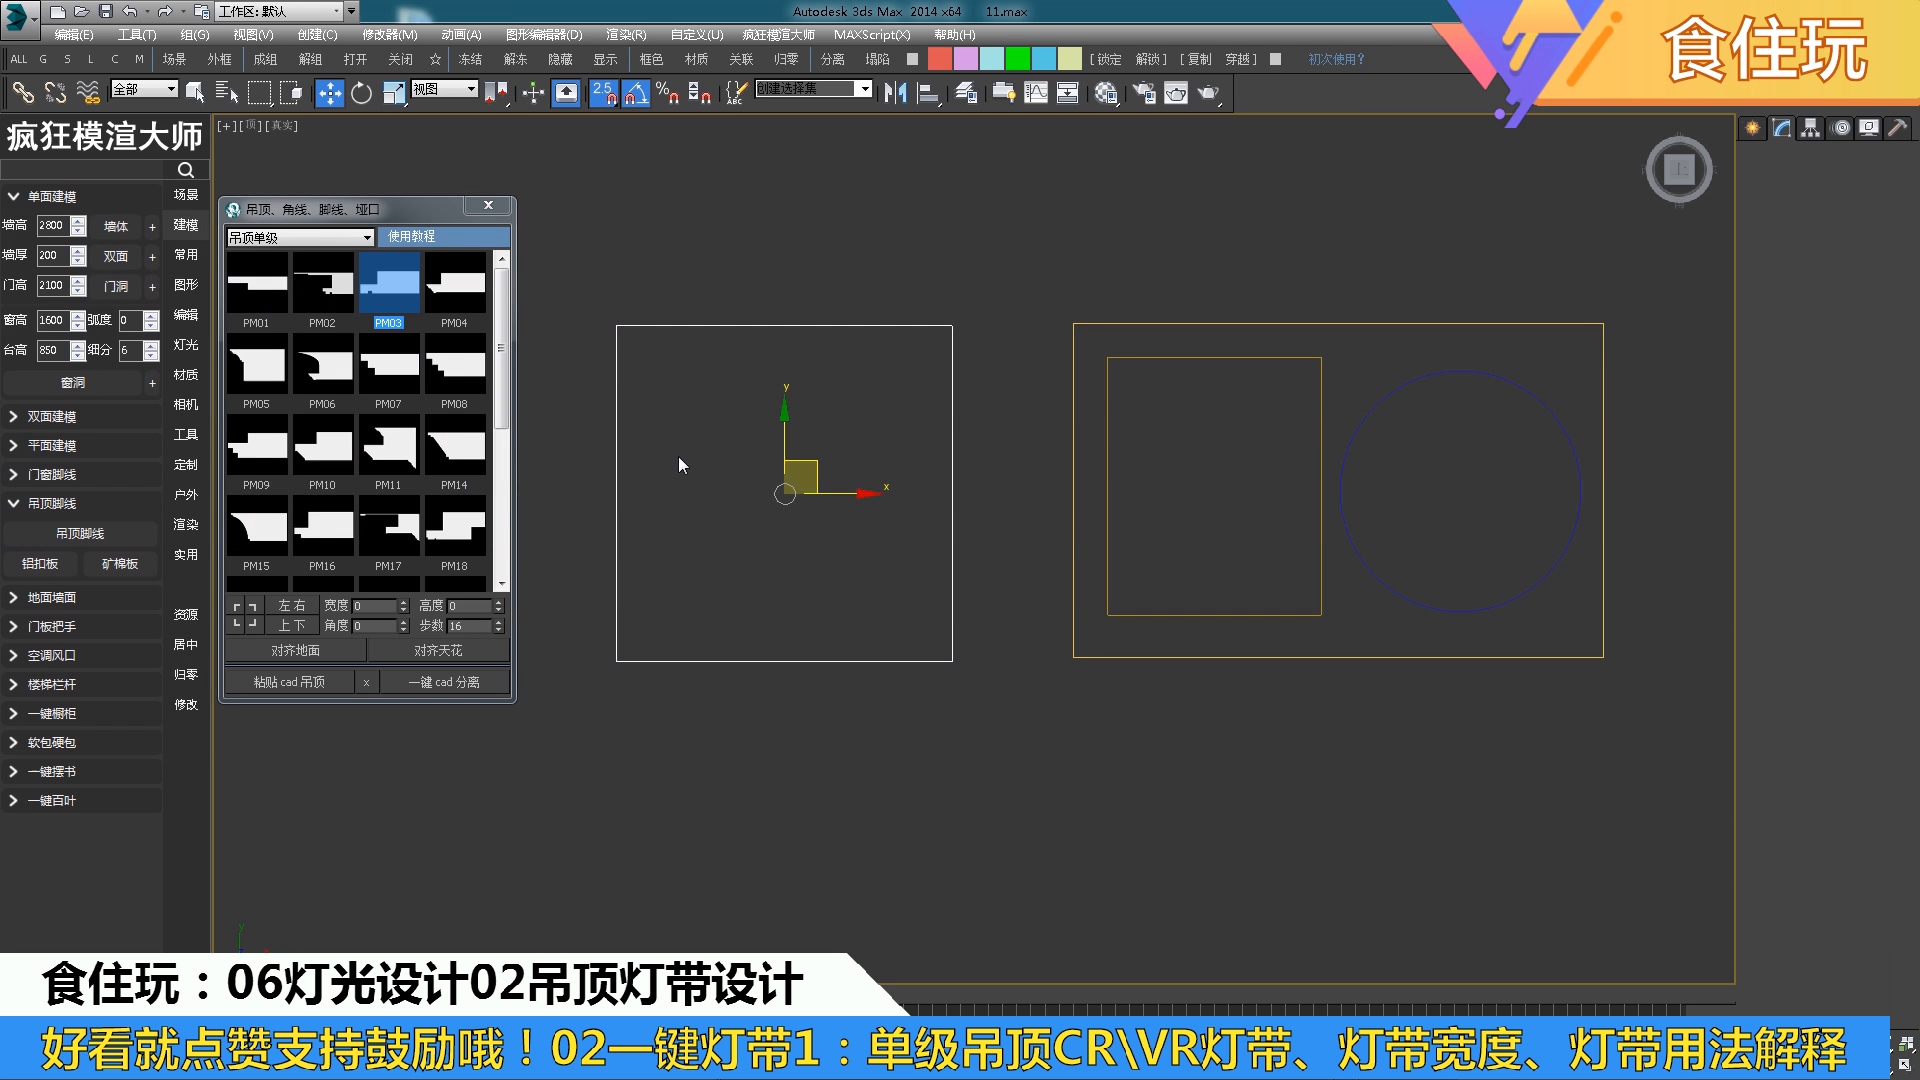Screen dimensions: 1920x1080
Task: Open the Modify panel tab icon
Action: point(1781,128)
